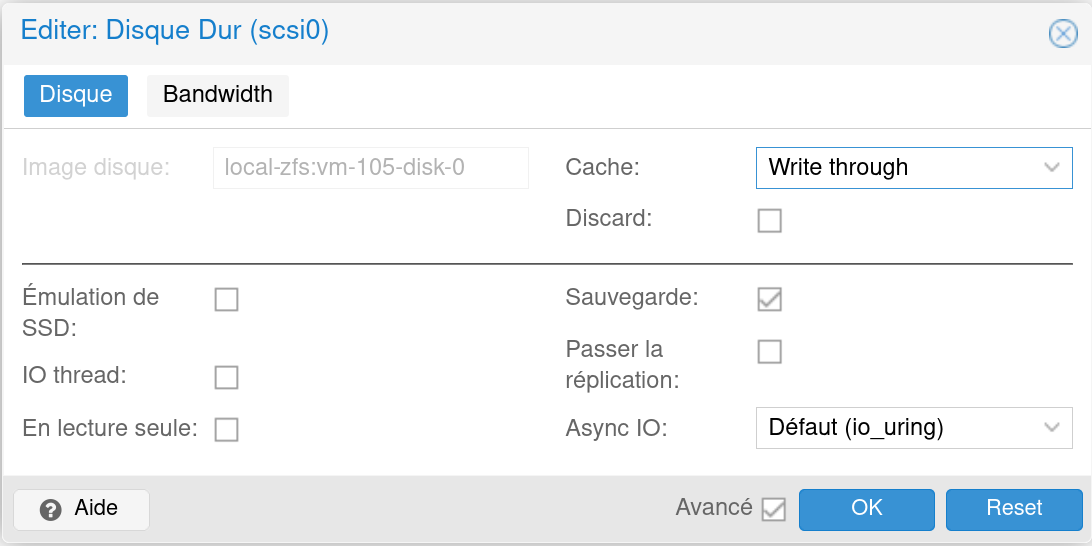Select the Disque tab
This screenshot has width=1092, height=546.
pos(76,95)
